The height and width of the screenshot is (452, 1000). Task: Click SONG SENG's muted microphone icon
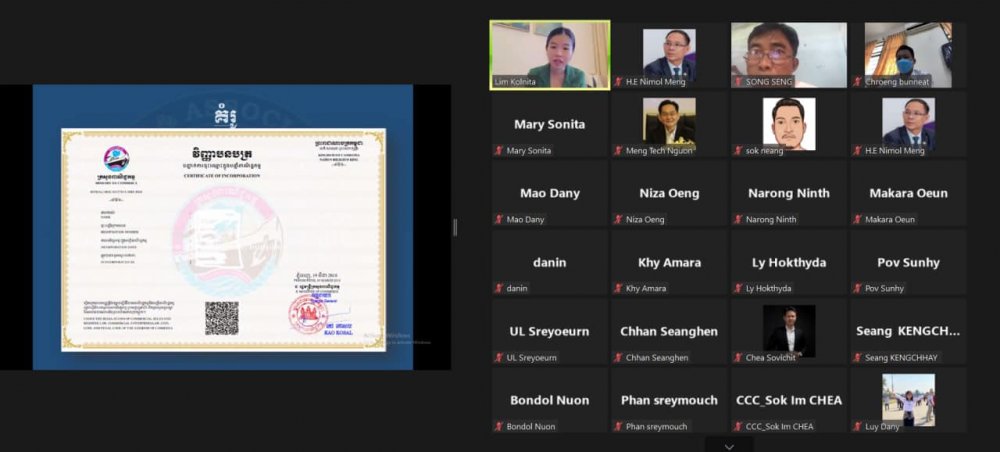click(738, 82)
